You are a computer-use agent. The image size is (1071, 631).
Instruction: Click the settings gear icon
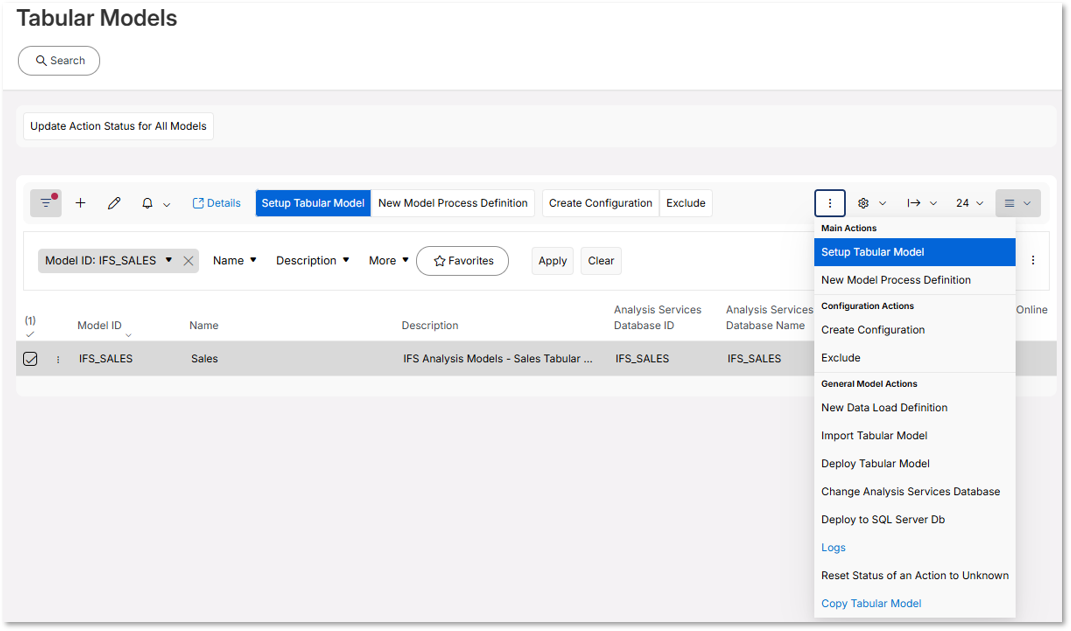[862, 203]
